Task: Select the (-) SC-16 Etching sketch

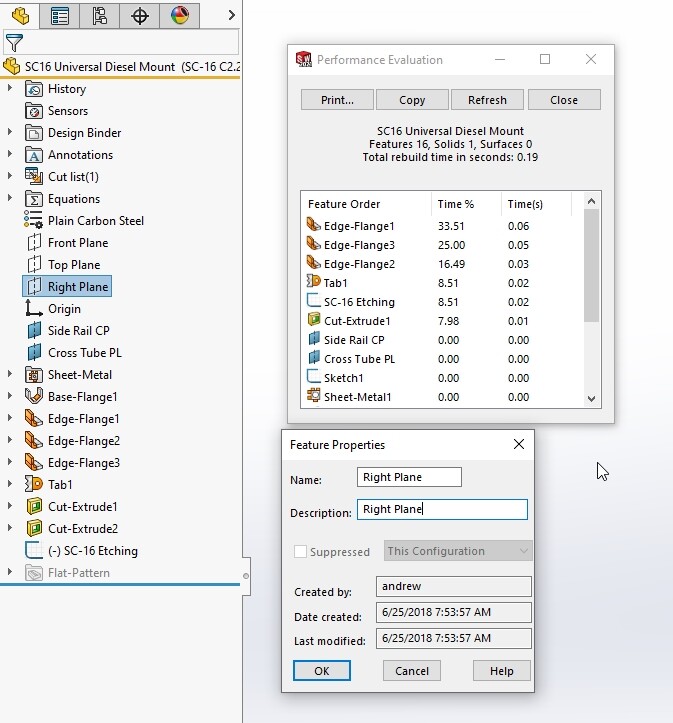Action: click(82, 551)
